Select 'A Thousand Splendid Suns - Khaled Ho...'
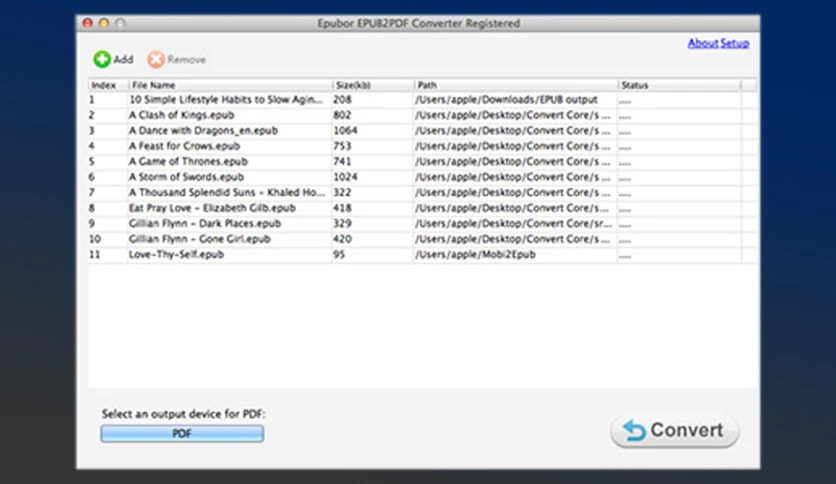Image resolution: width=836 pixels, height=484 pixels. tap(227, 192)
